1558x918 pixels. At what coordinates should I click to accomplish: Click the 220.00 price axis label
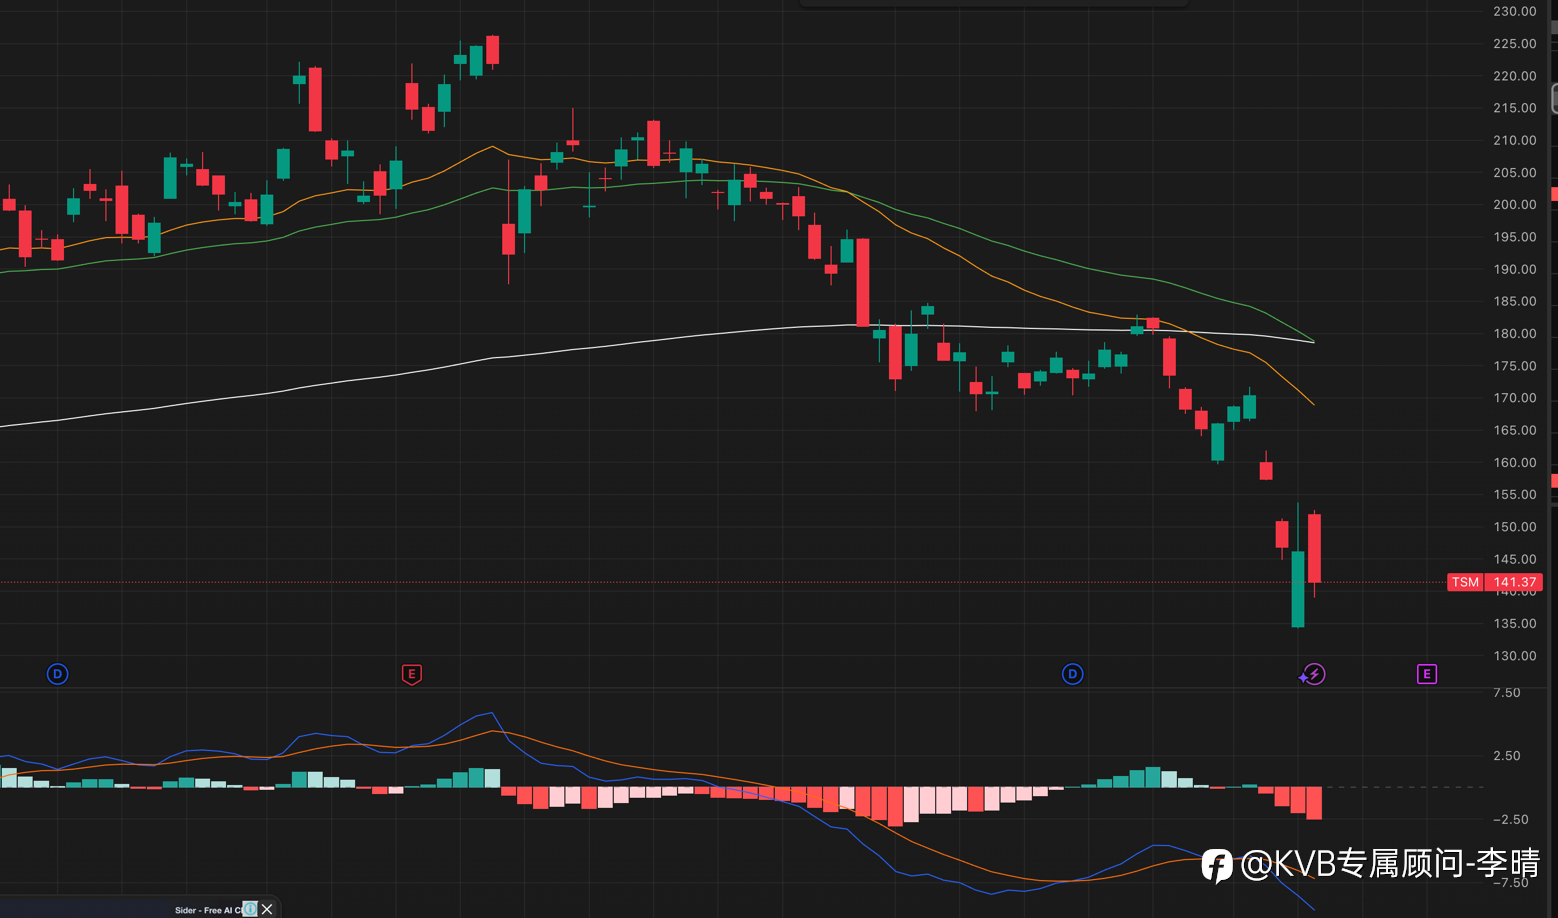(x=1514, y=76)
